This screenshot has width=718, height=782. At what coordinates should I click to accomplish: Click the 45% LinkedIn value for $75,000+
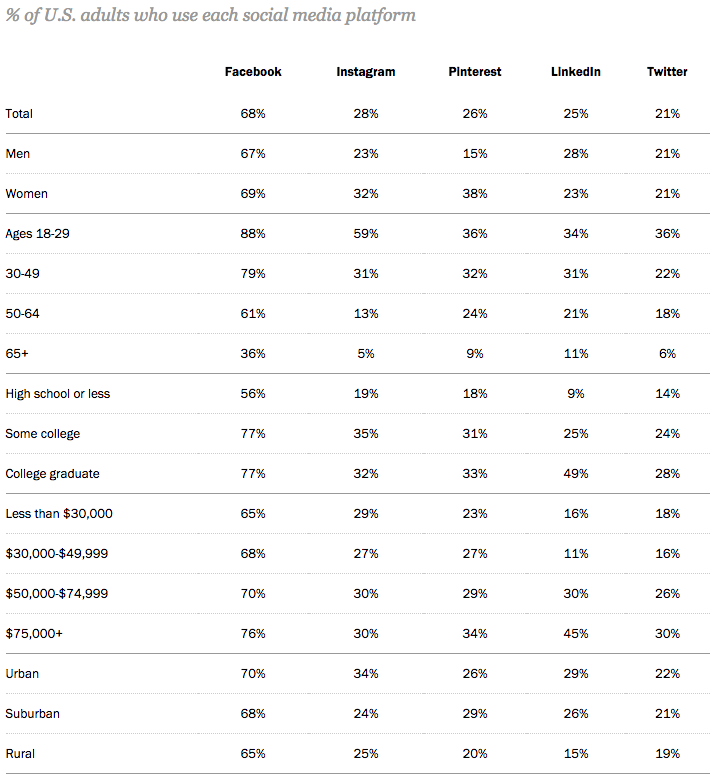click(x=575, y=634)
